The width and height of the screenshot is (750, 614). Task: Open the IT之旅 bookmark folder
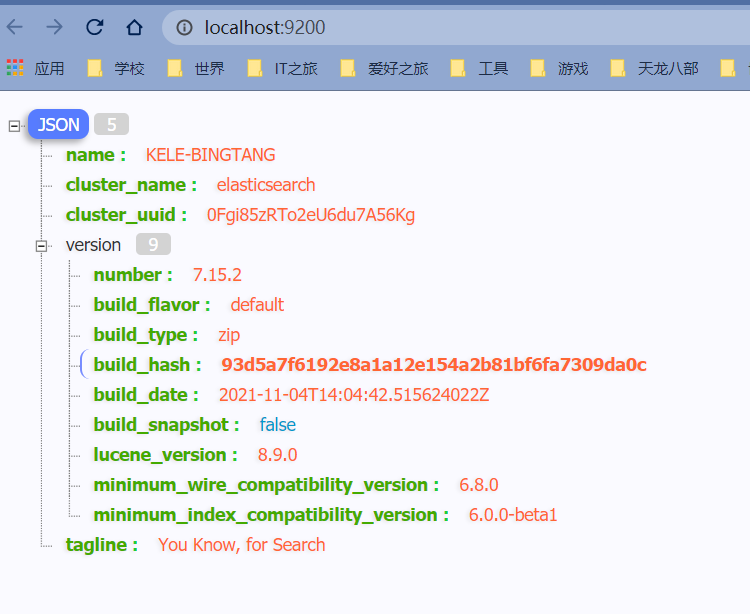click(283, 68)
